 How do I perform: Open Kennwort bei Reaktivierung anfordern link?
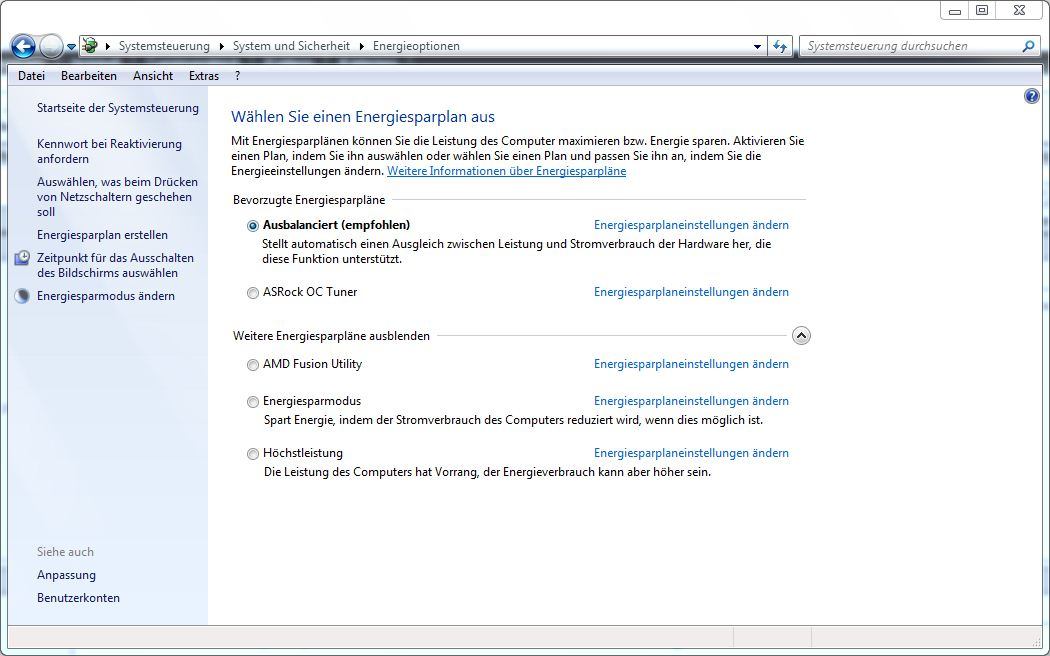pyautogui.click(x=109, y=151)
